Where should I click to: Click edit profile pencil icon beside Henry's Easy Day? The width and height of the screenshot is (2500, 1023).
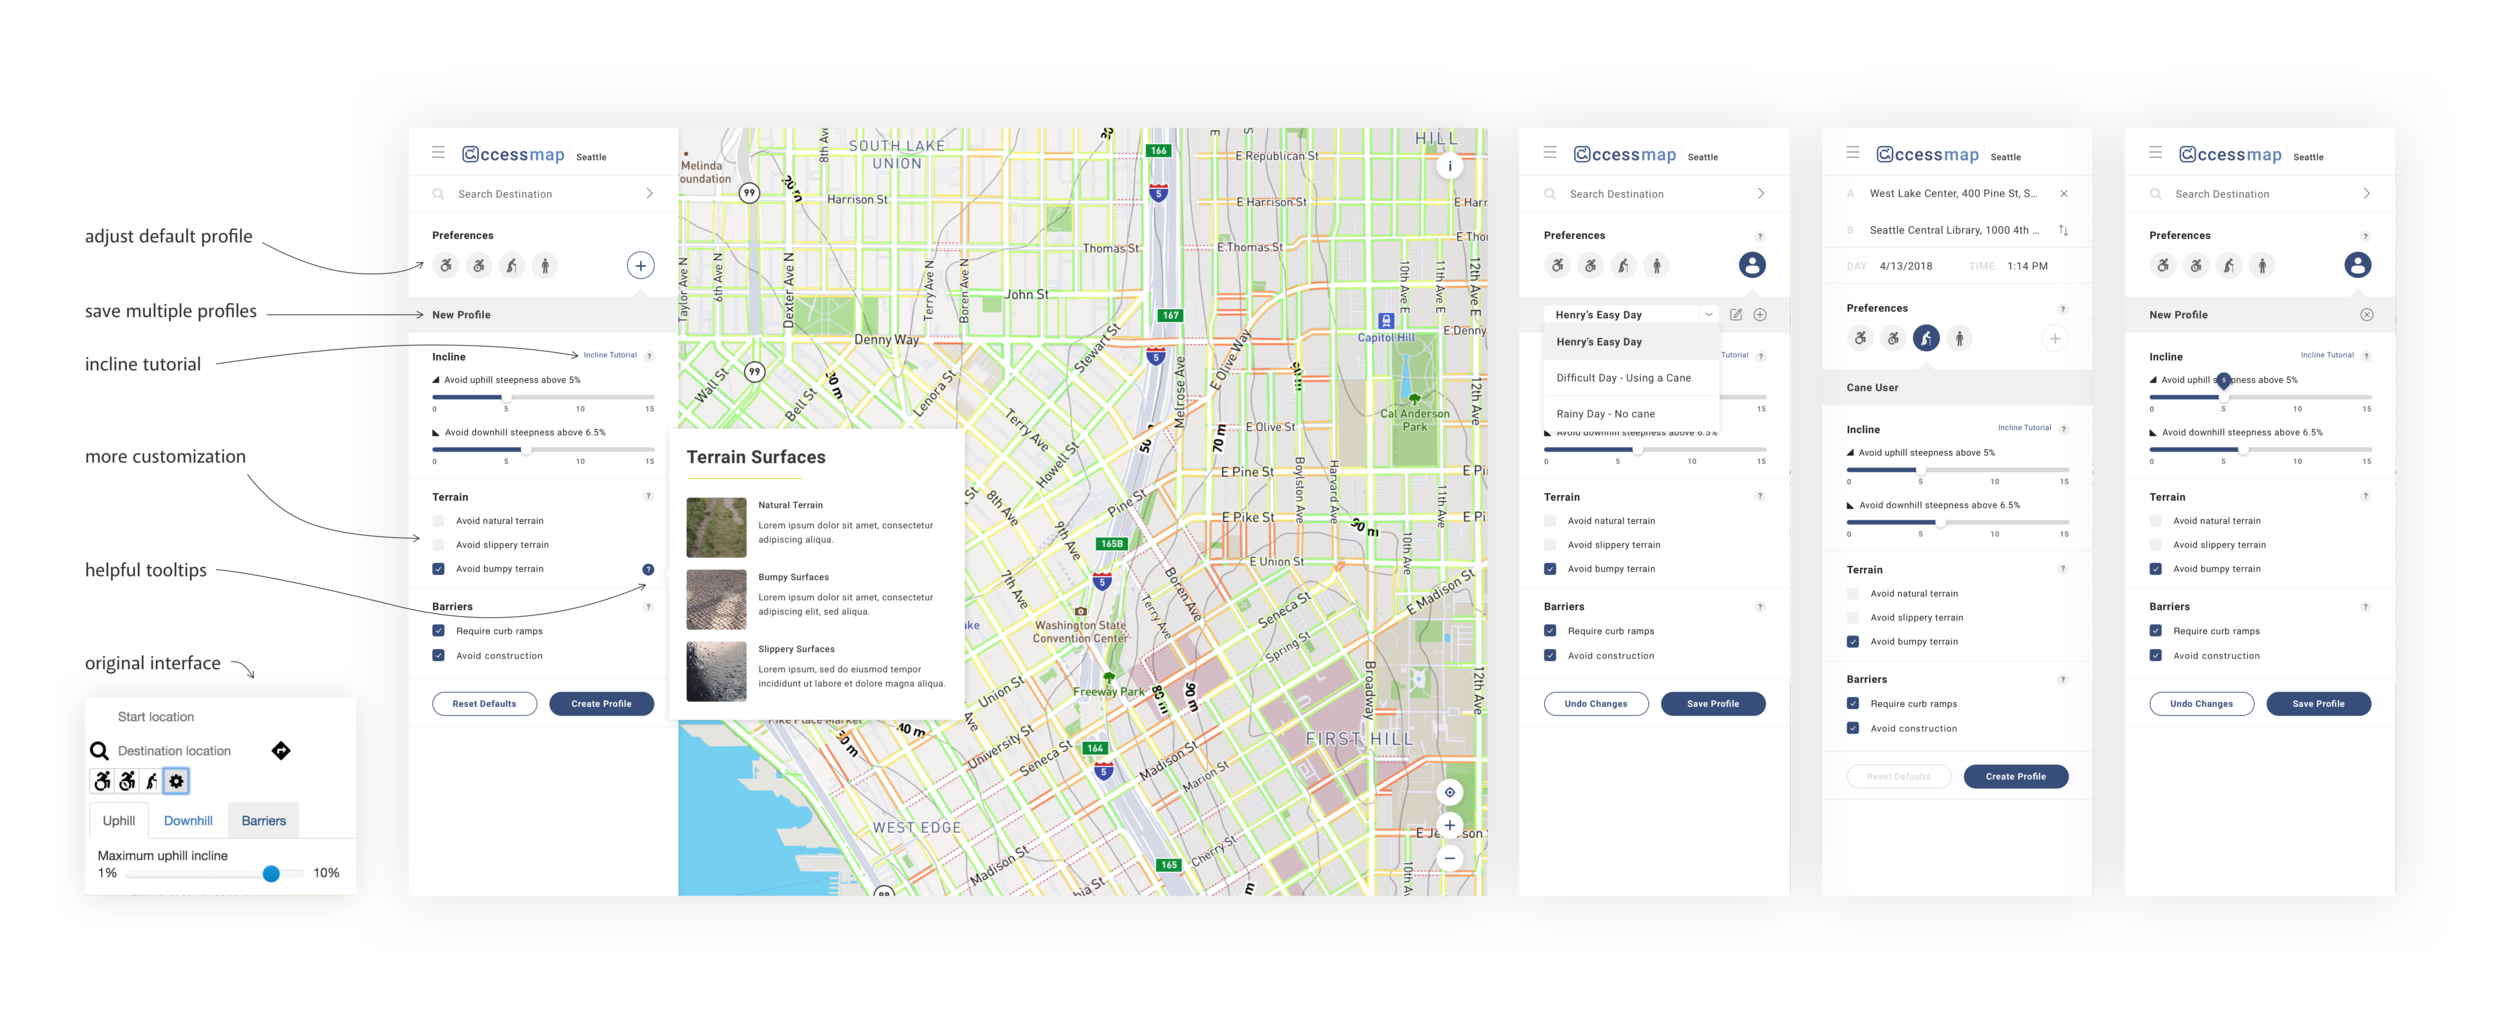pos(1736,314)
